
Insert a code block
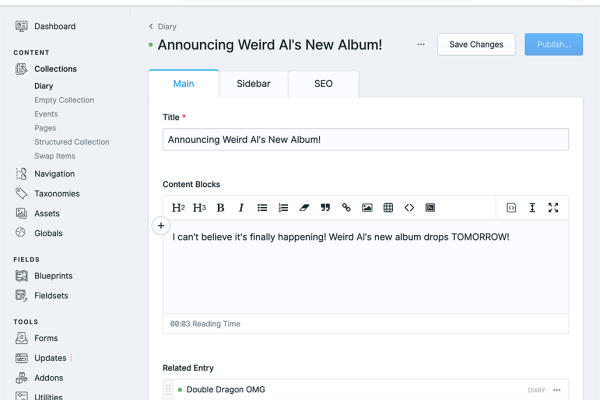coord(430,208)
